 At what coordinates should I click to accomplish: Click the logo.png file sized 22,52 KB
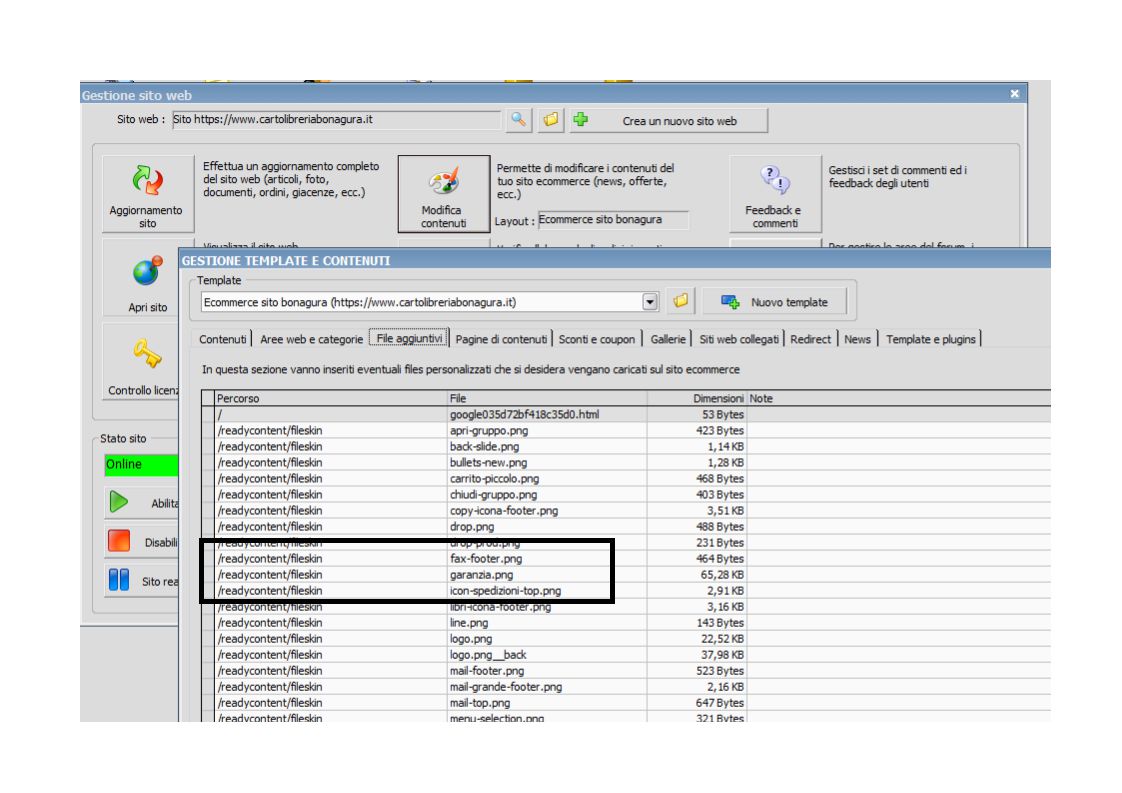471,639
